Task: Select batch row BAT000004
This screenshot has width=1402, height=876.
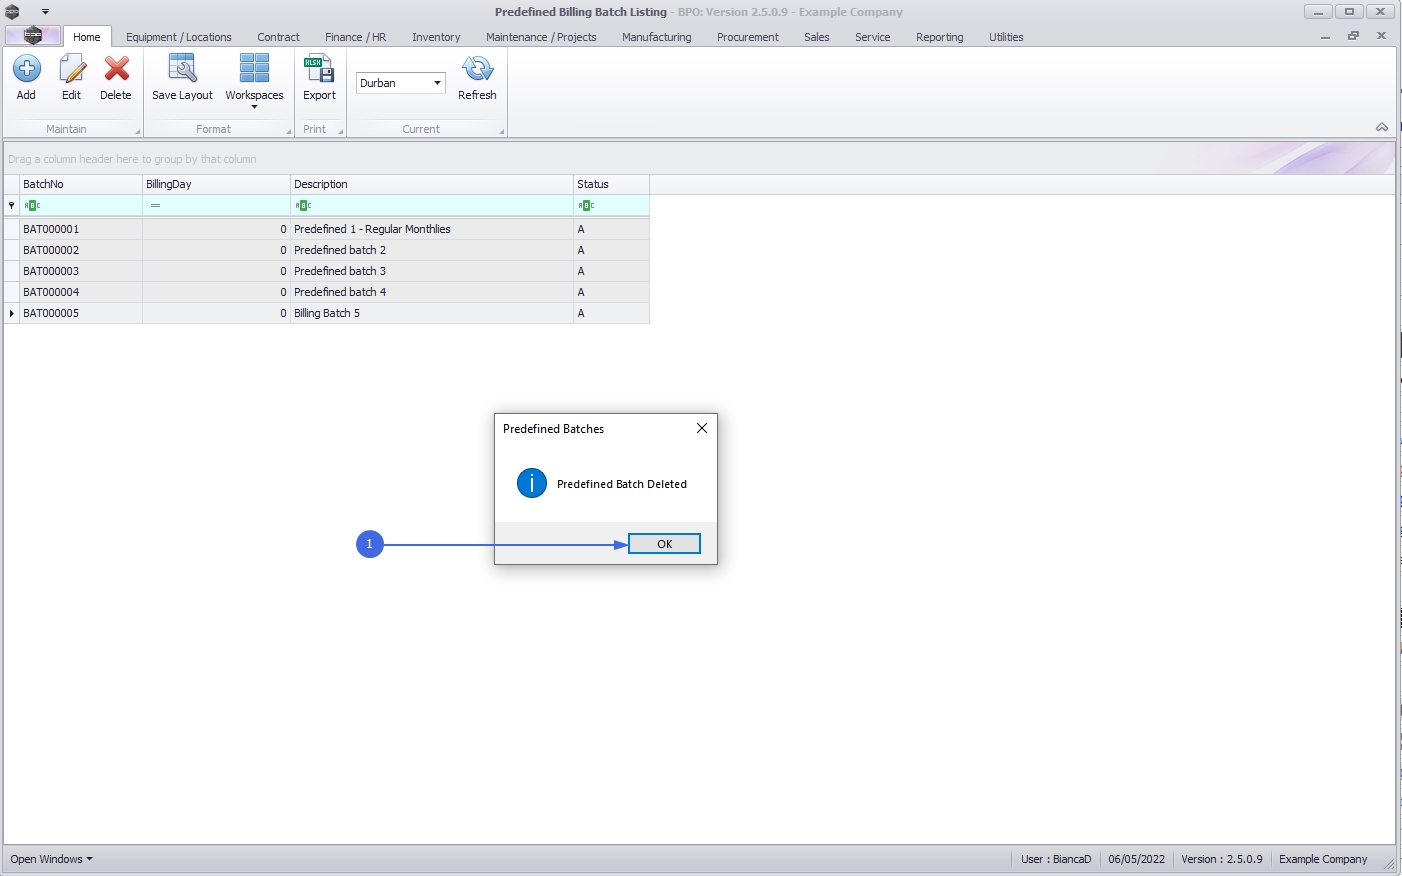Action: pyautogui.click(x=327, y=292)
